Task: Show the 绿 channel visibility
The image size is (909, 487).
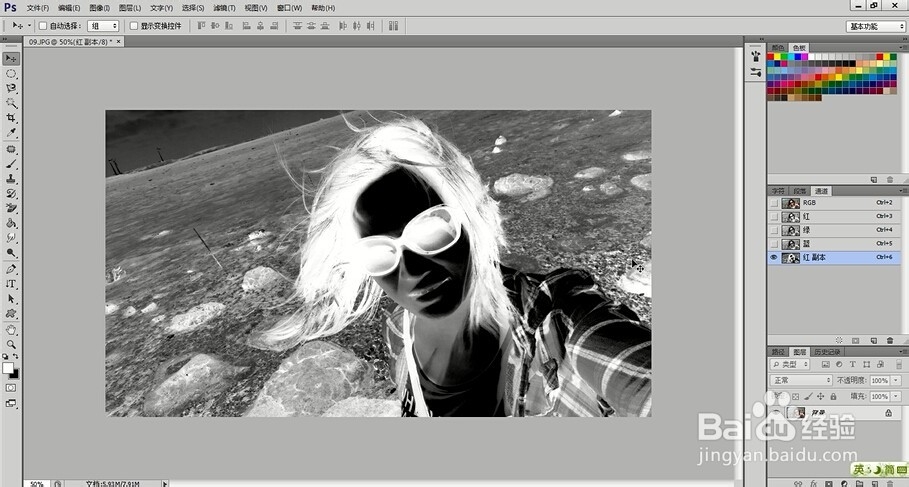Action: point(774,230)
